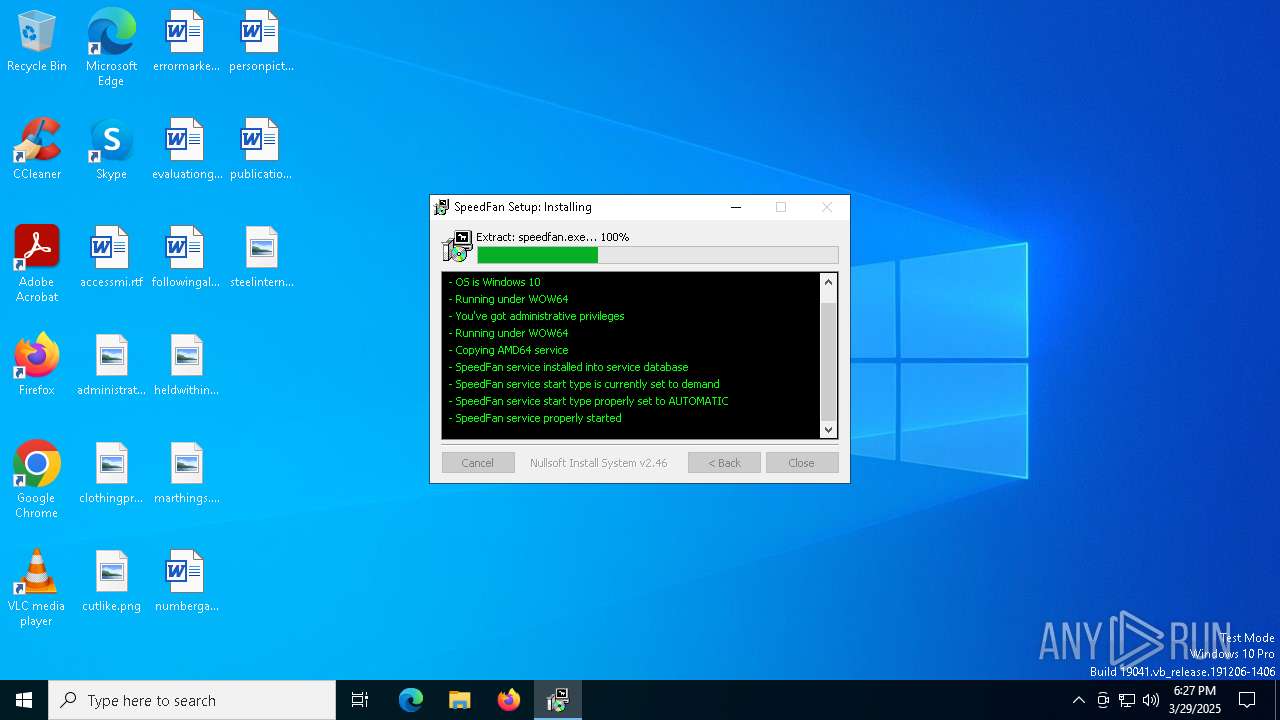Launch Microsoft Edge from the desktop

click(111, 48)
